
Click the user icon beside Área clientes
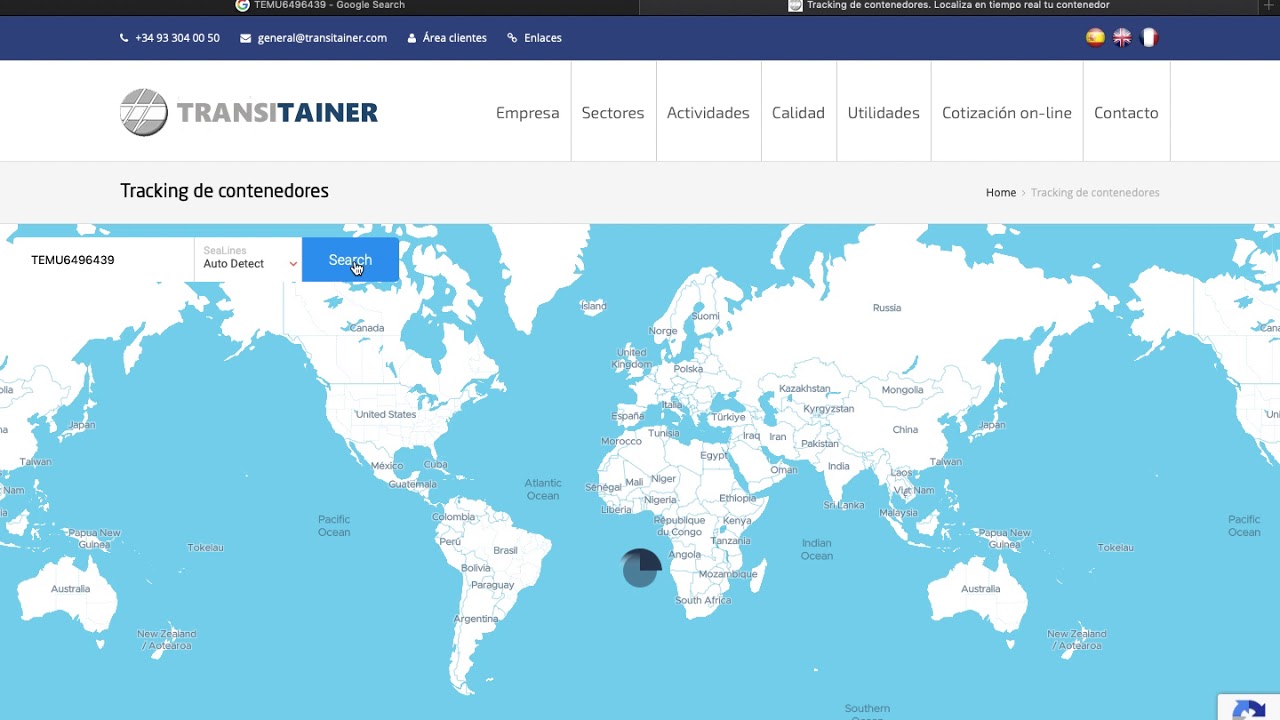coord(412,38)
